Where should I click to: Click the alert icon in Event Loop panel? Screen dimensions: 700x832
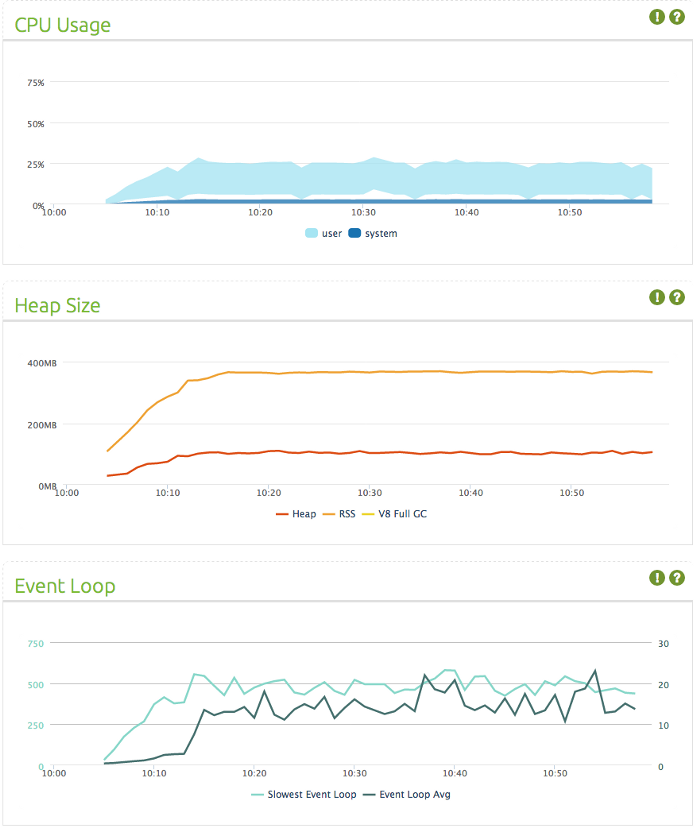[657, 578]
